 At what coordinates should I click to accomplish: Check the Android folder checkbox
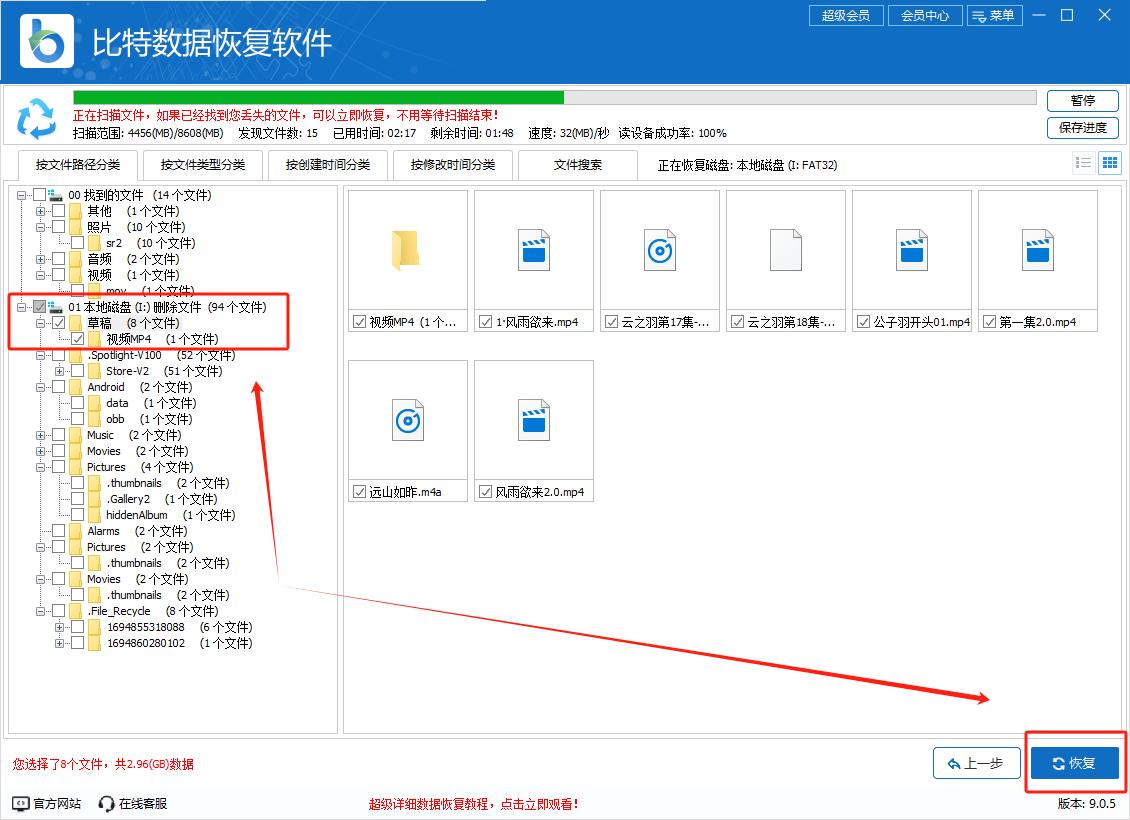59,387
